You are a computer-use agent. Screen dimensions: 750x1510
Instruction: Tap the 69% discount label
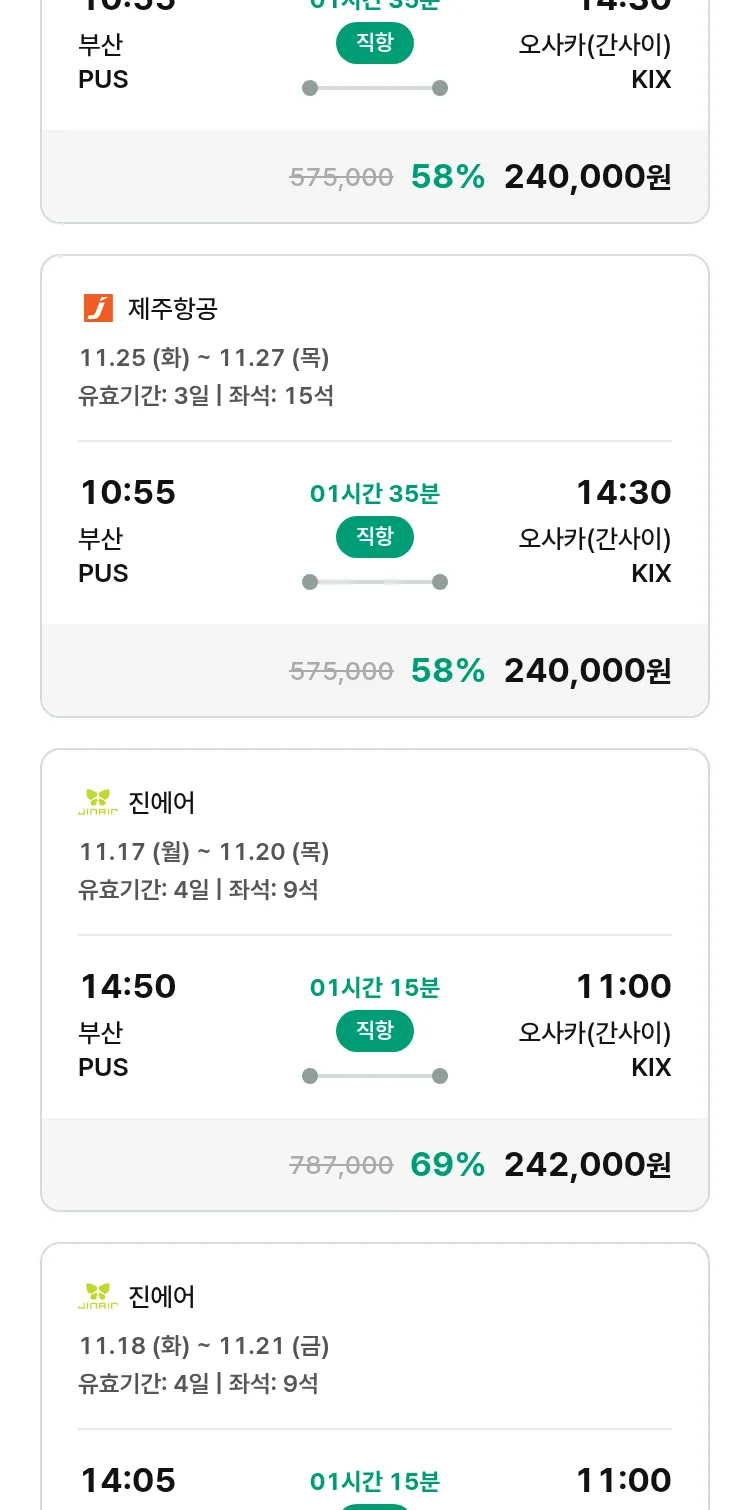(x=447, y=1164)
